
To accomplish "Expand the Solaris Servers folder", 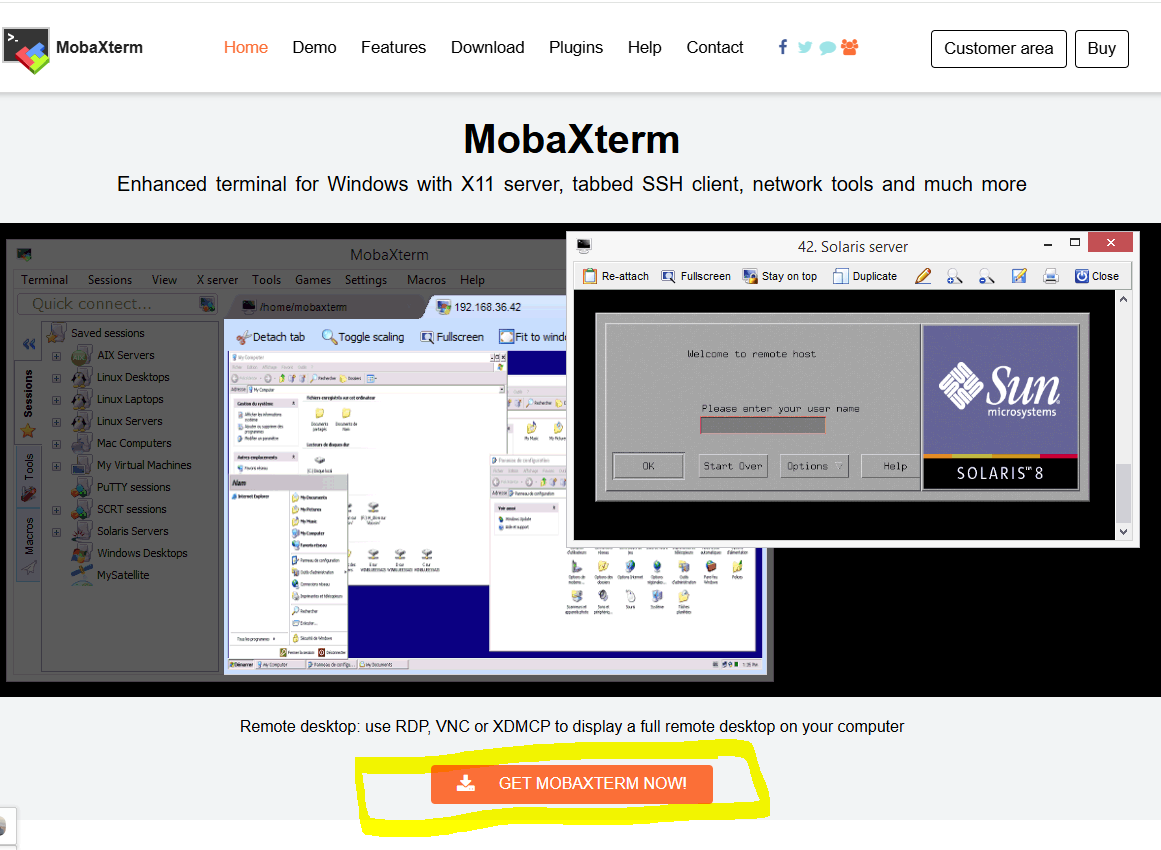I will (56, 532).
